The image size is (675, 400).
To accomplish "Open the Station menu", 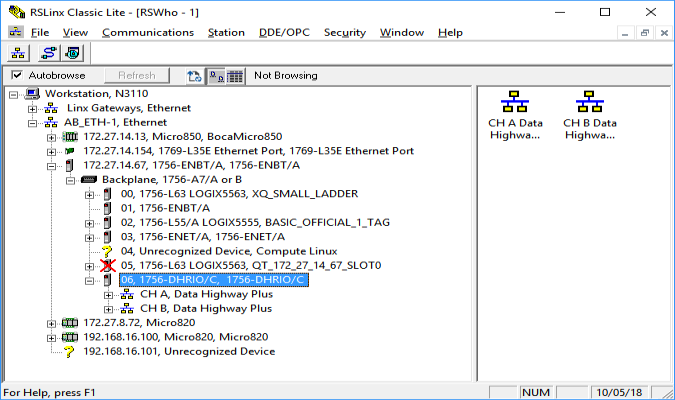I will (x=226, y=33).
